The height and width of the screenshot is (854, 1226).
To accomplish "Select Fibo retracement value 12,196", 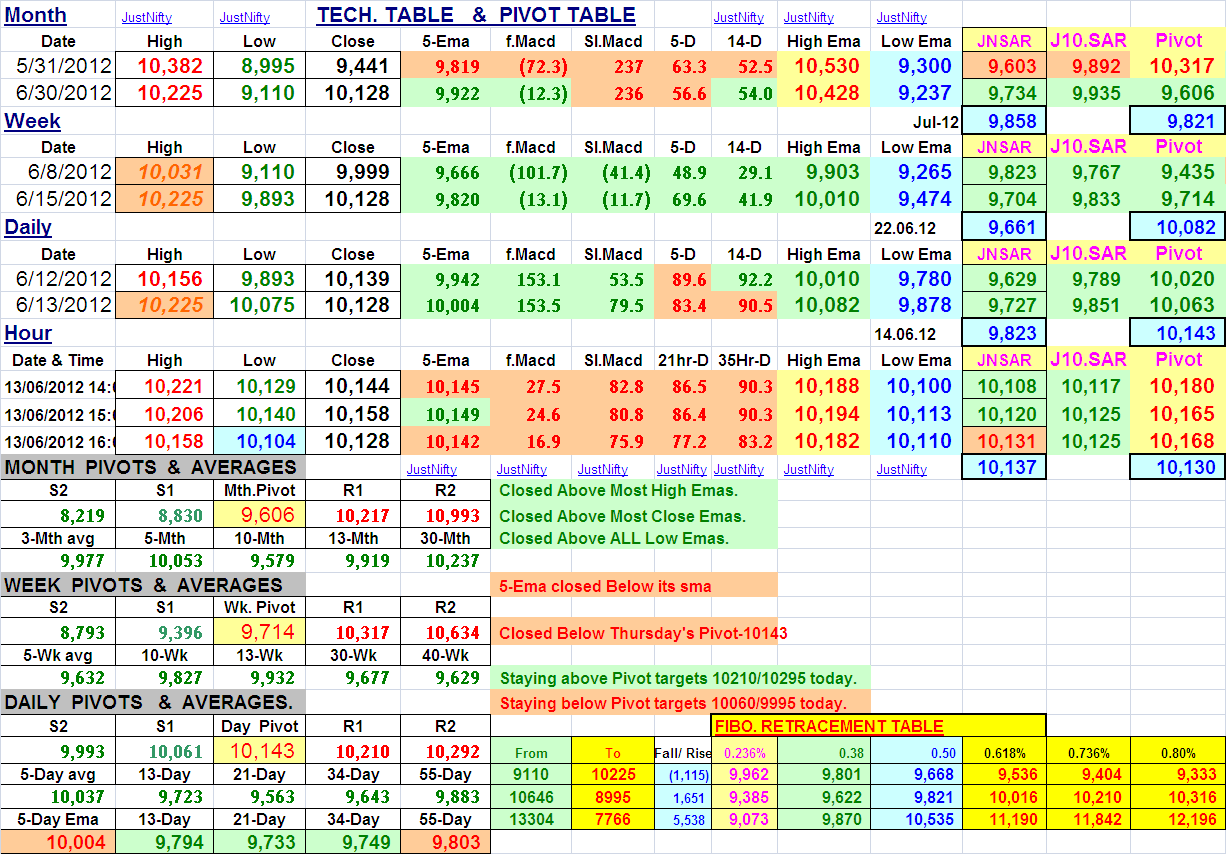I will (1178, 819).
